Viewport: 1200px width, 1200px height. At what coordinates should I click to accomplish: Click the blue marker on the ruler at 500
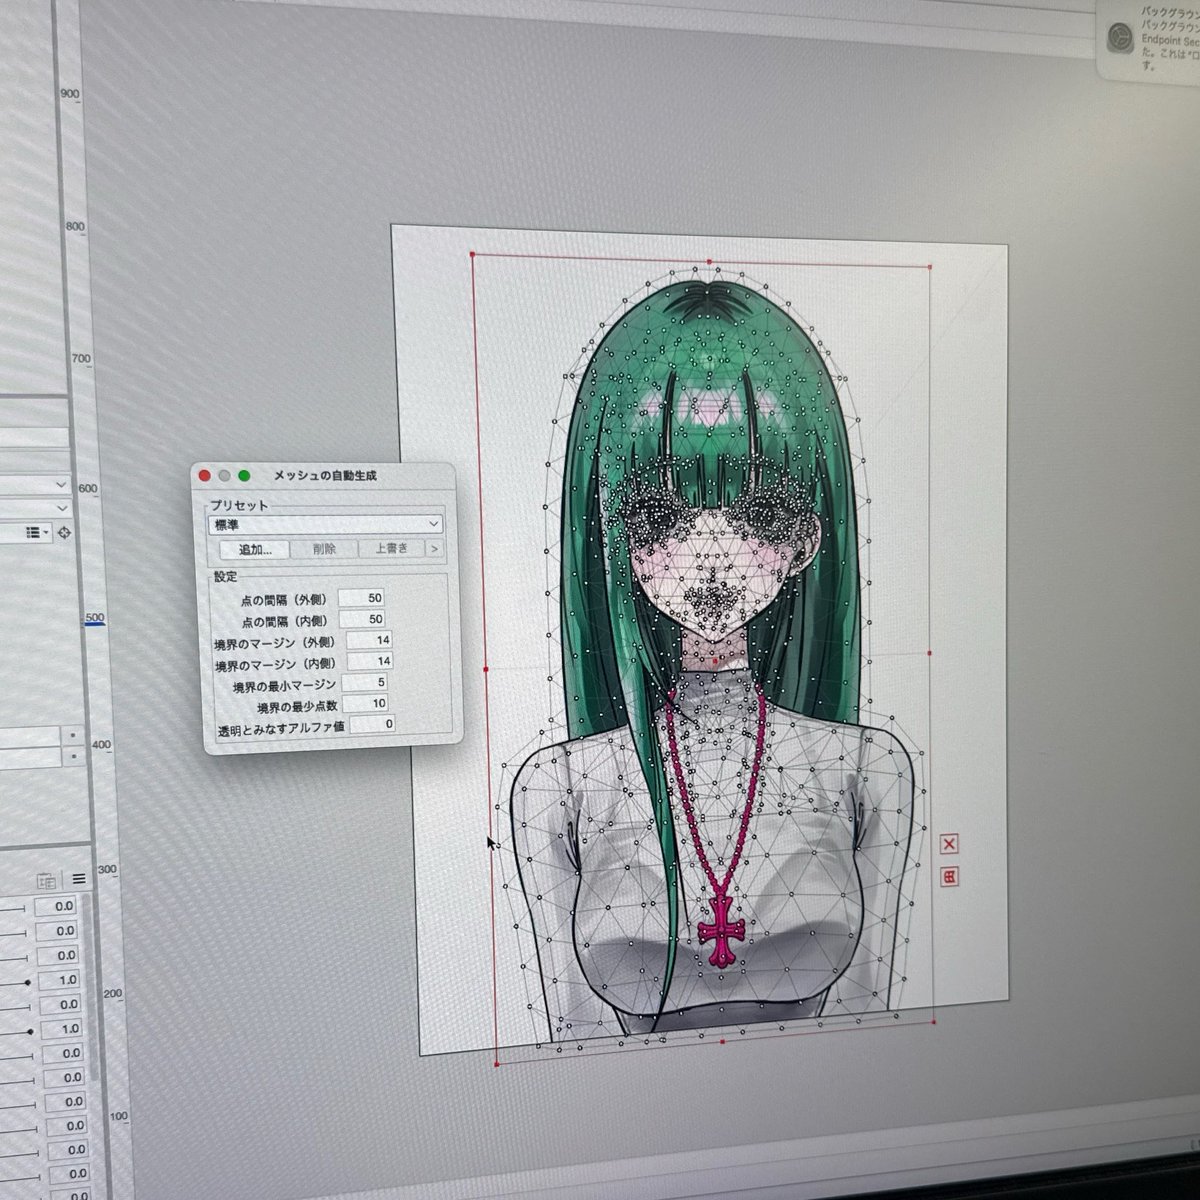pyautogui.click(x=94, y=624)
